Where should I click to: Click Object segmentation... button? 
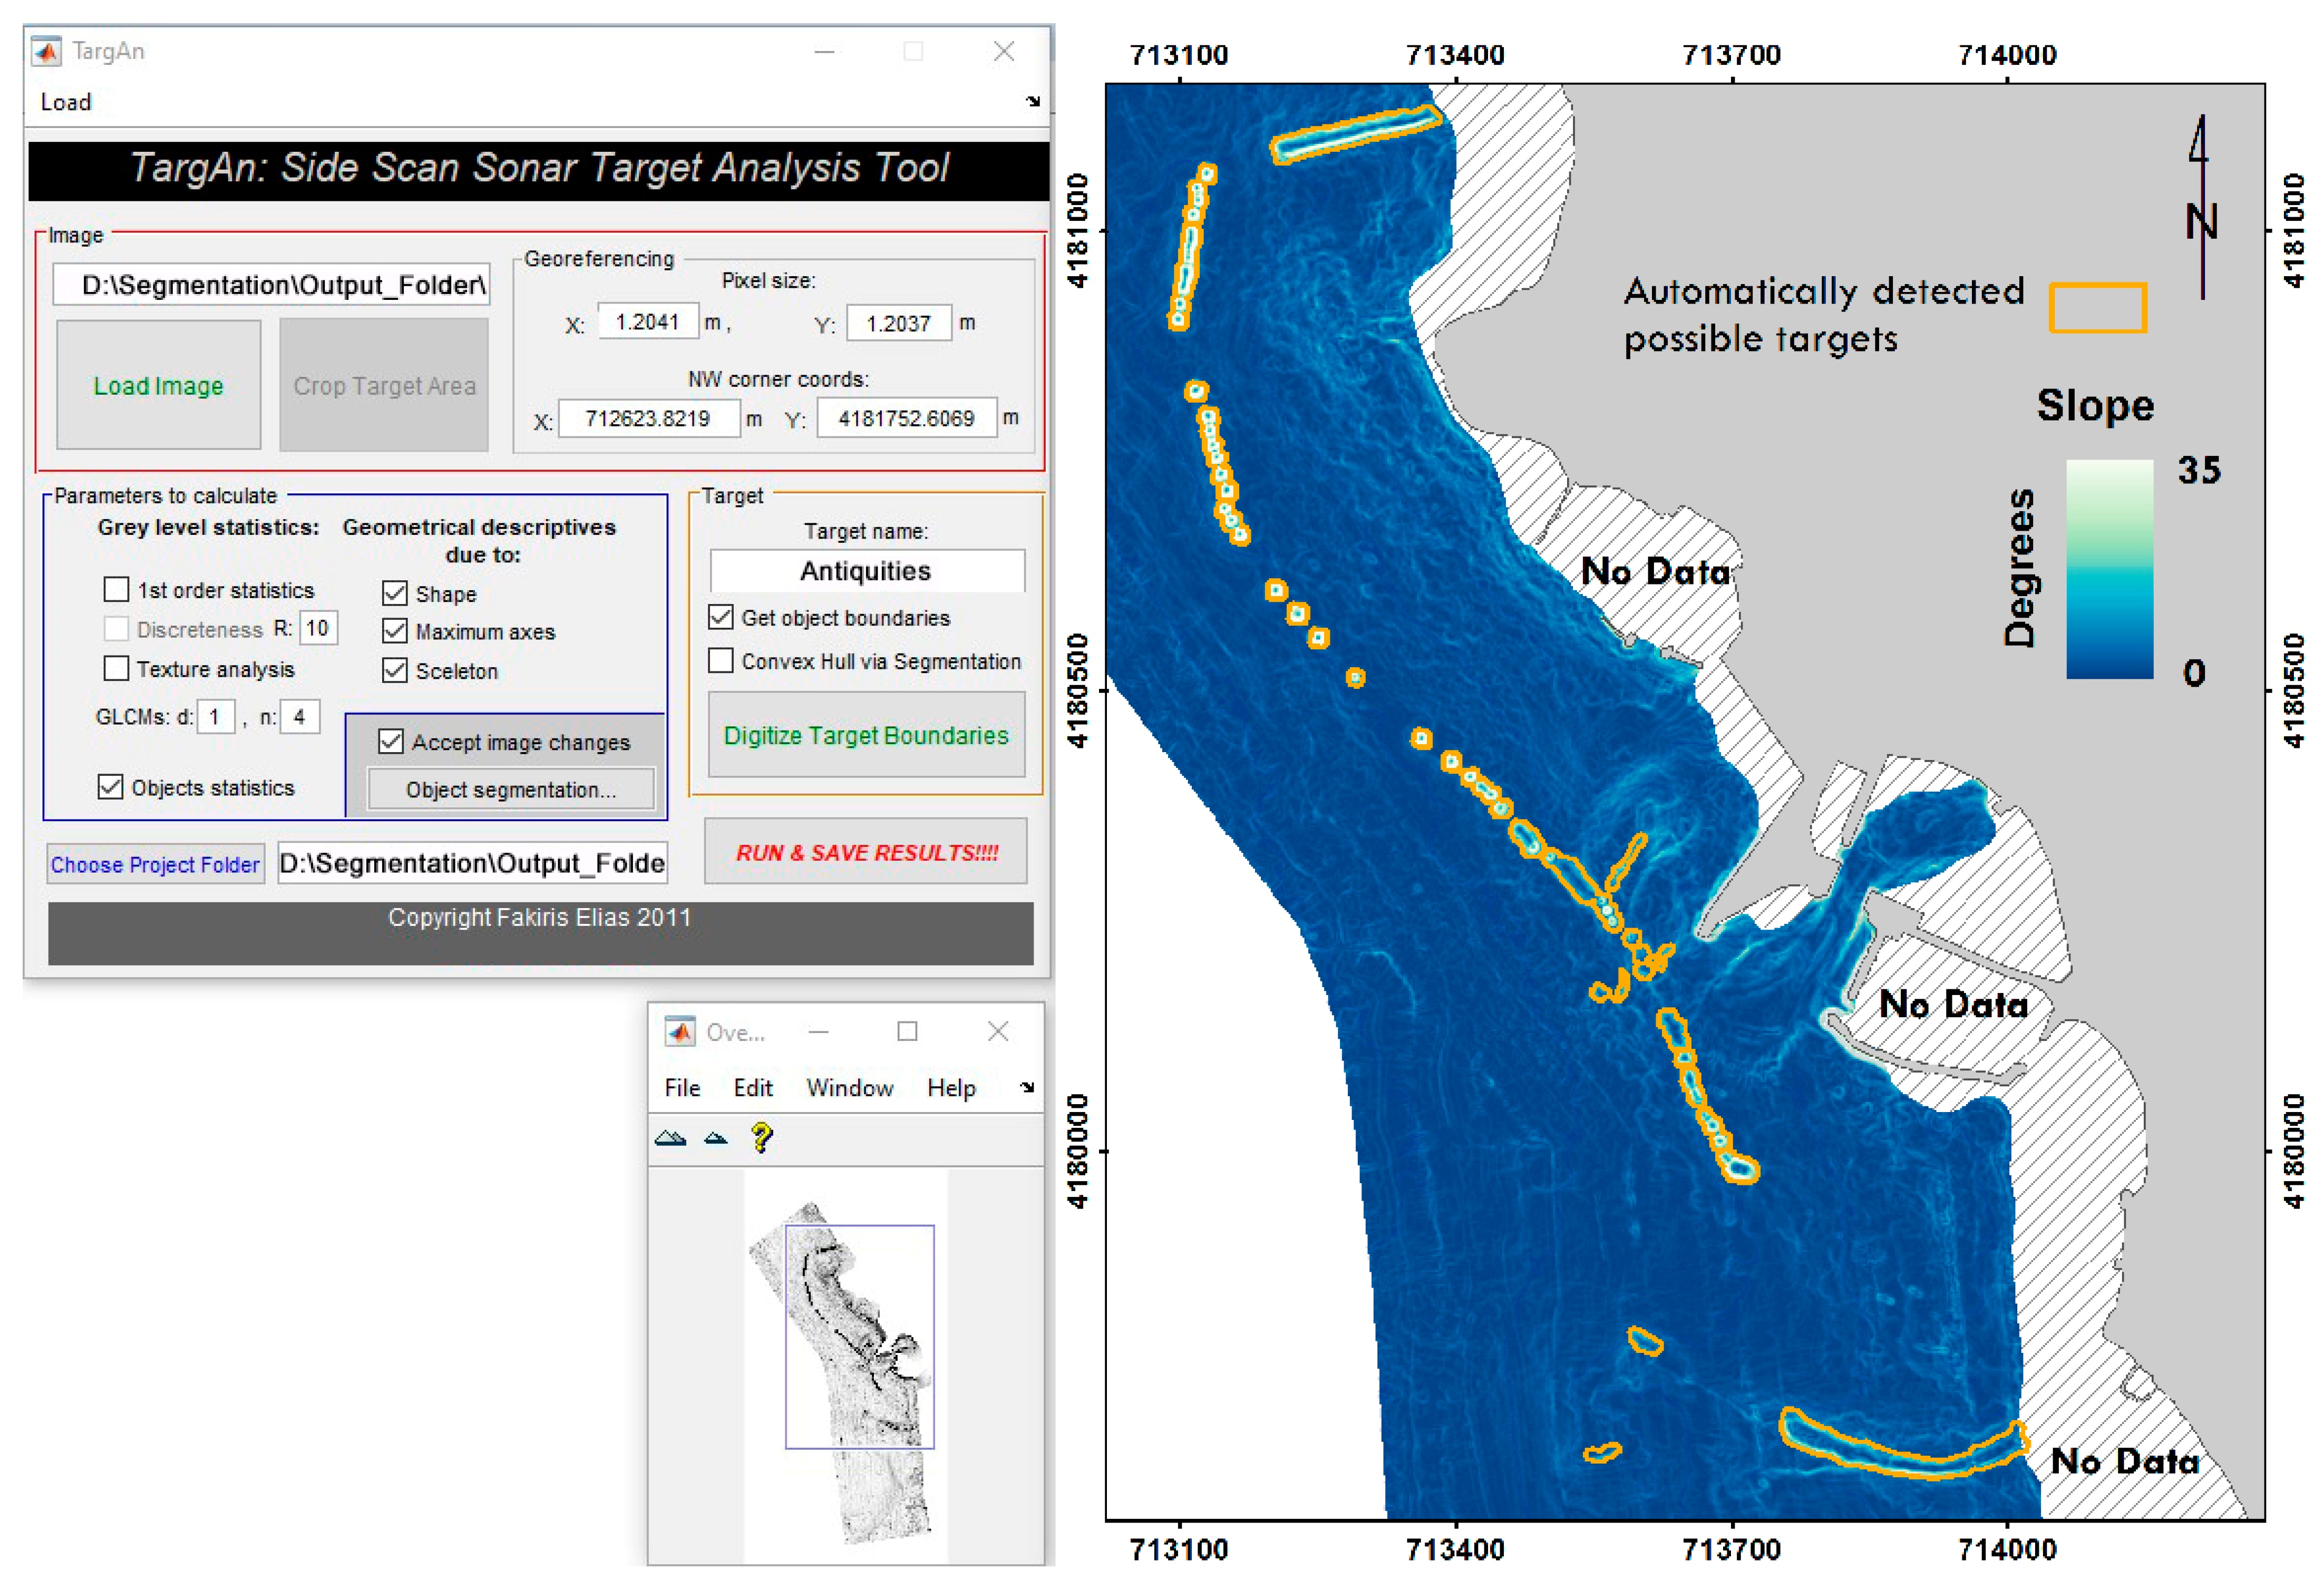click(x=510, y=789)
